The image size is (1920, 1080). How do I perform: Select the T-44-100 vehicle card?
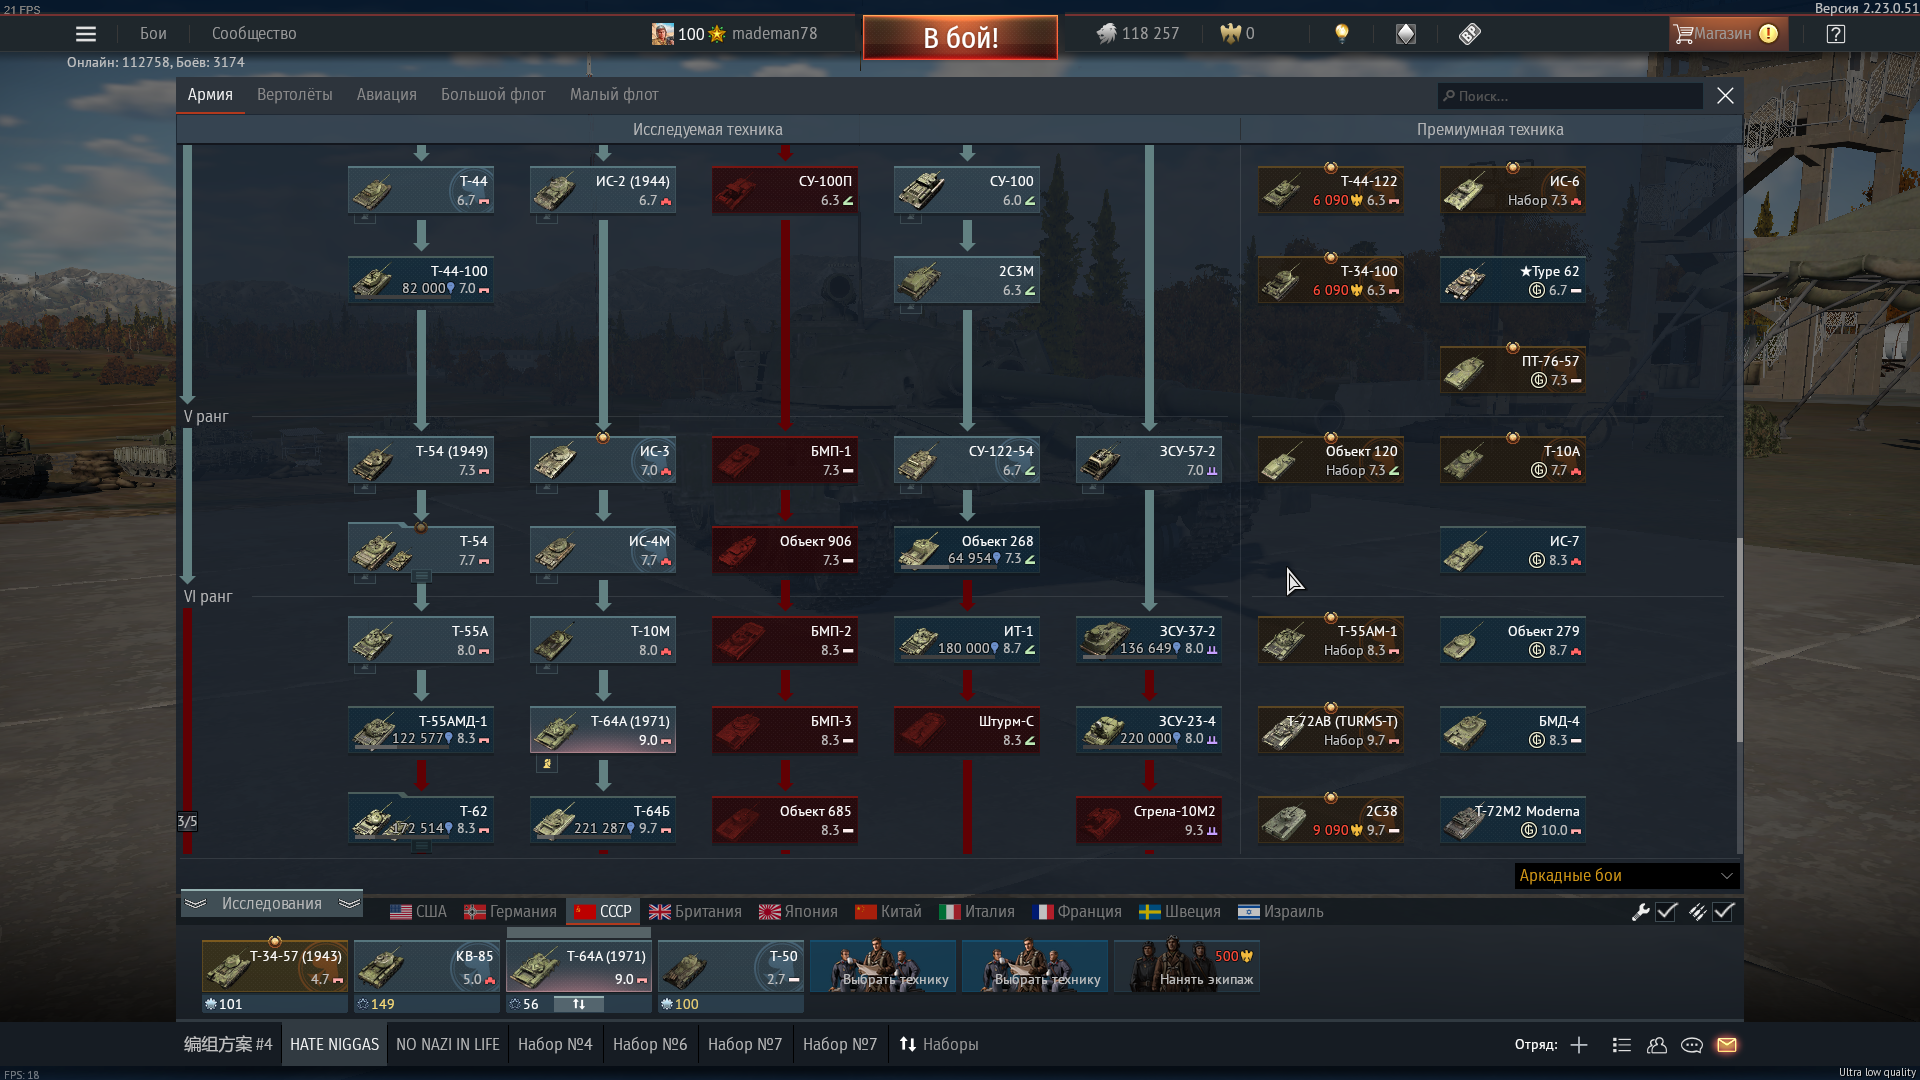pos(421,280)
